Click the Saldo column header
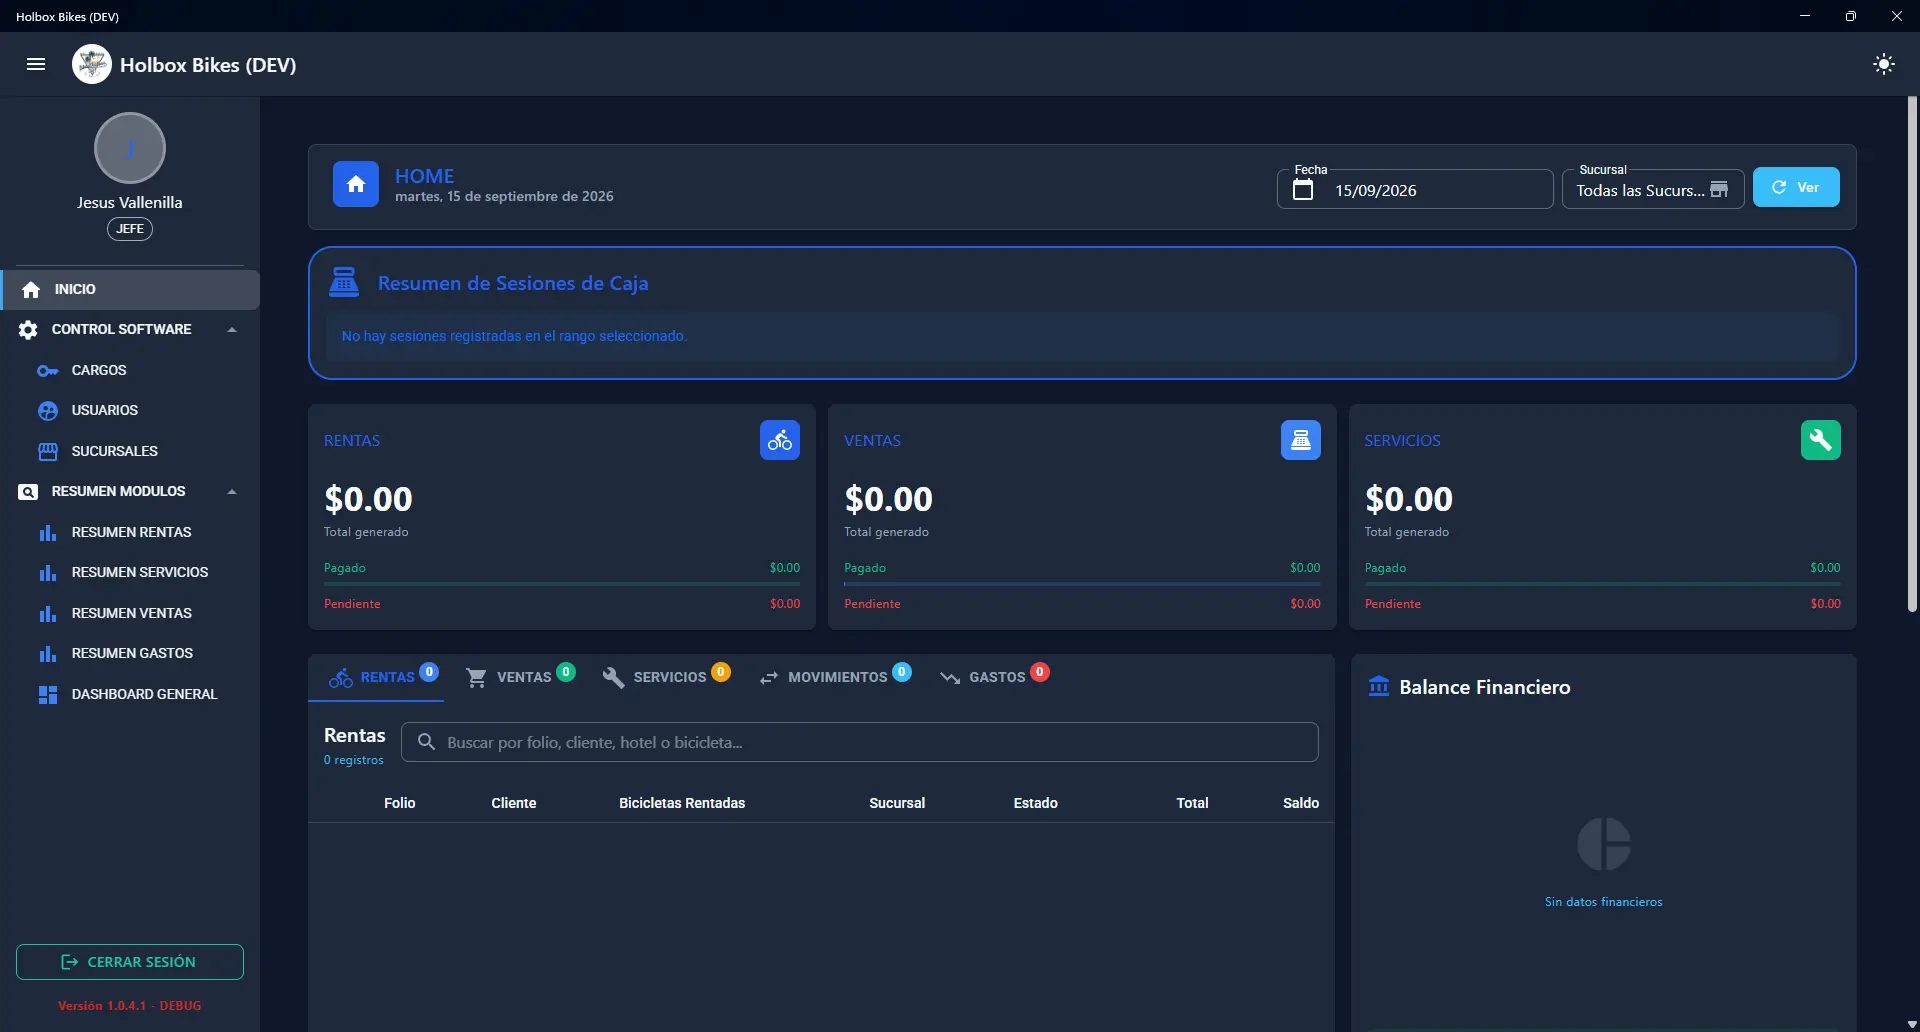This screenshot has height=1032, width=1920. pyautogui.click(x=1301, y=803)
